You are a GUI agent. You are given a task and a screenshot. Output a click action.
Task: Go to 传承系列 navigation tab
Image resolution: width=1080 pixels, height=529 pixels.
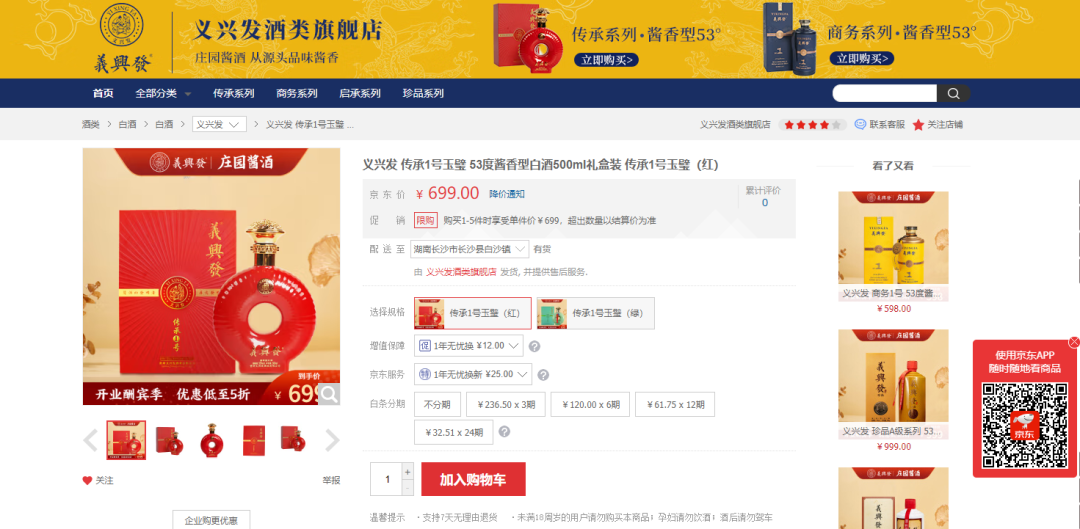click(x=233, y=94)
